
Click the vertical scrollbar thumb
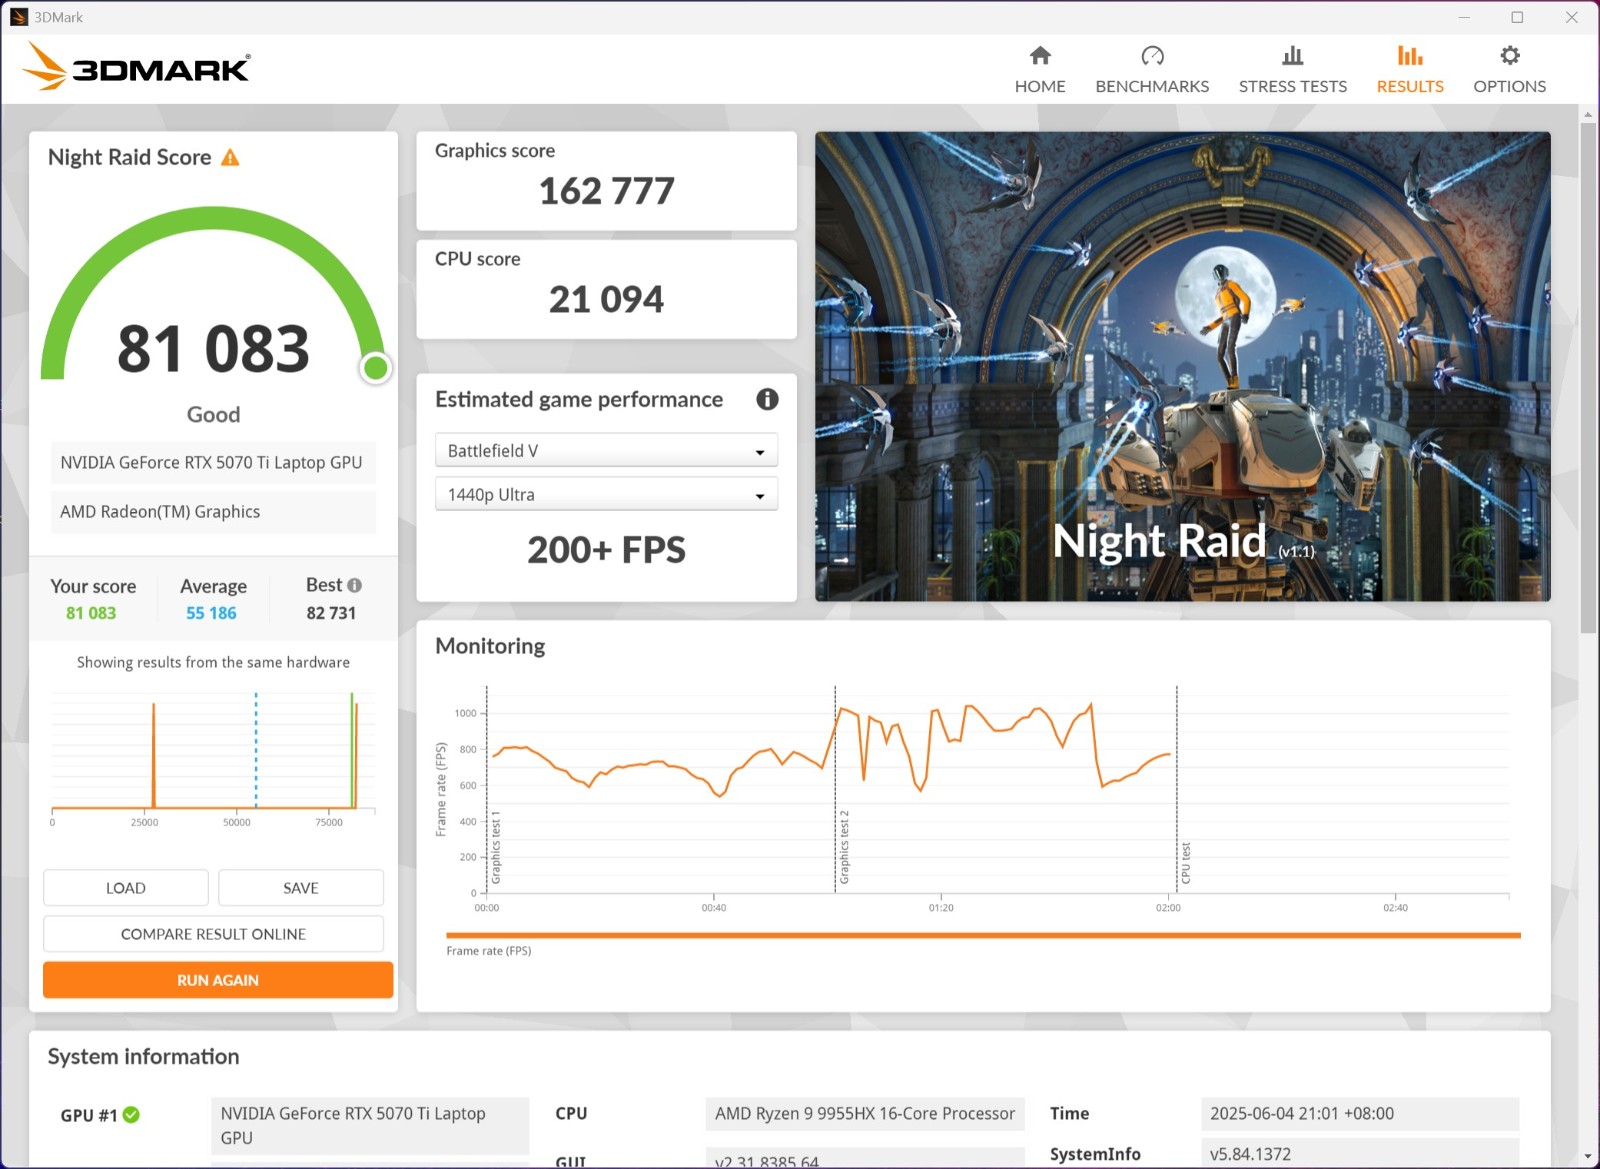pyautogui.click(x=1588, y=378)
